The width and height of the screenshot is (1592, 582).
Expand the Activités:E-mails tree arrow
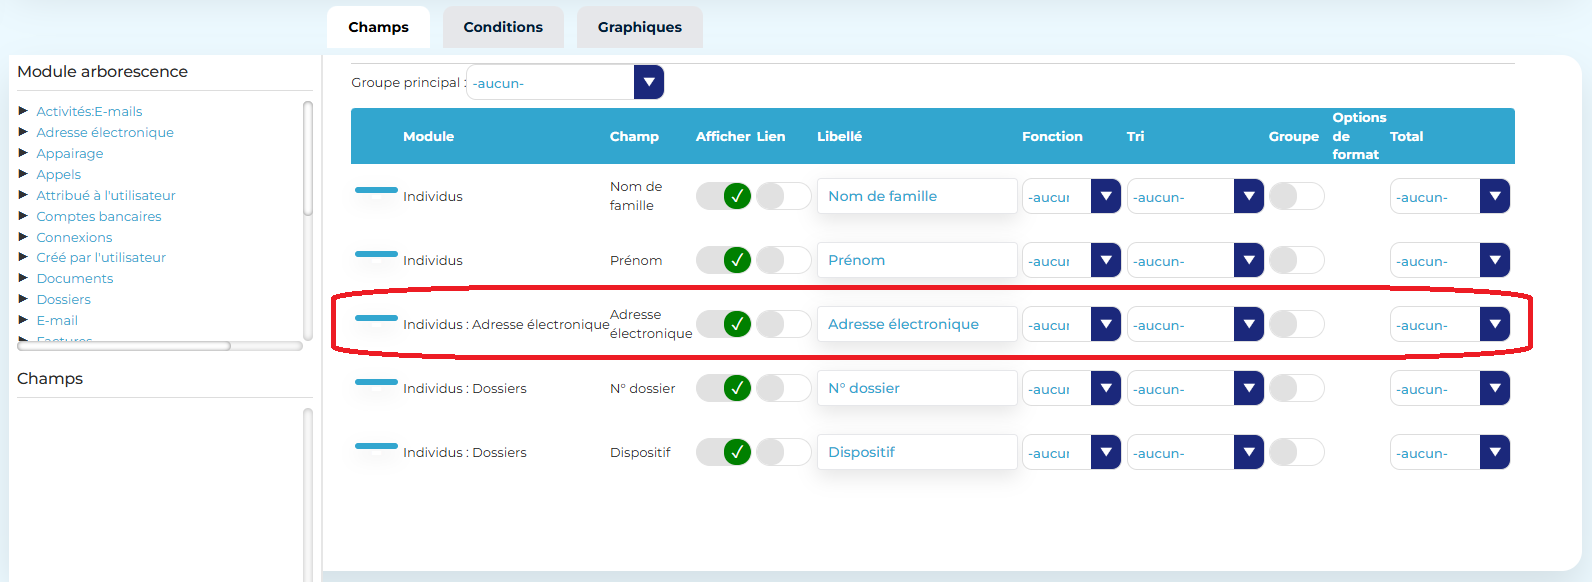tap(23, 111)
